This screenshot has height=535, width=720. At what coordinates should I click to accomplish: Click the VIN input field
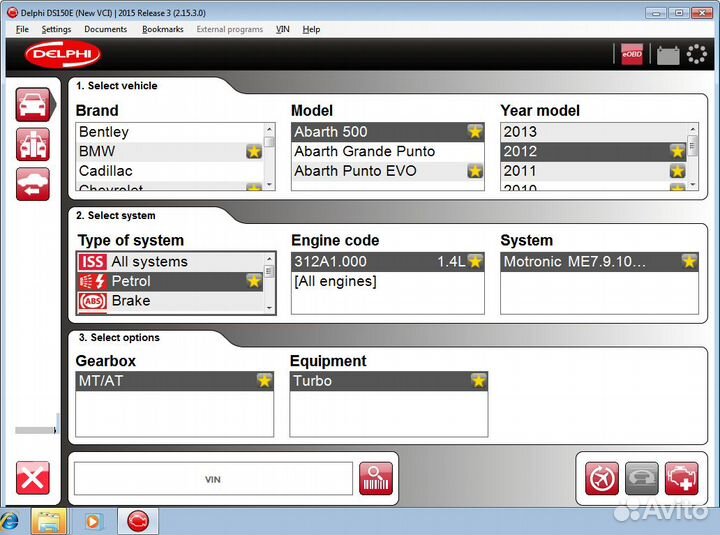pos(213,479)
